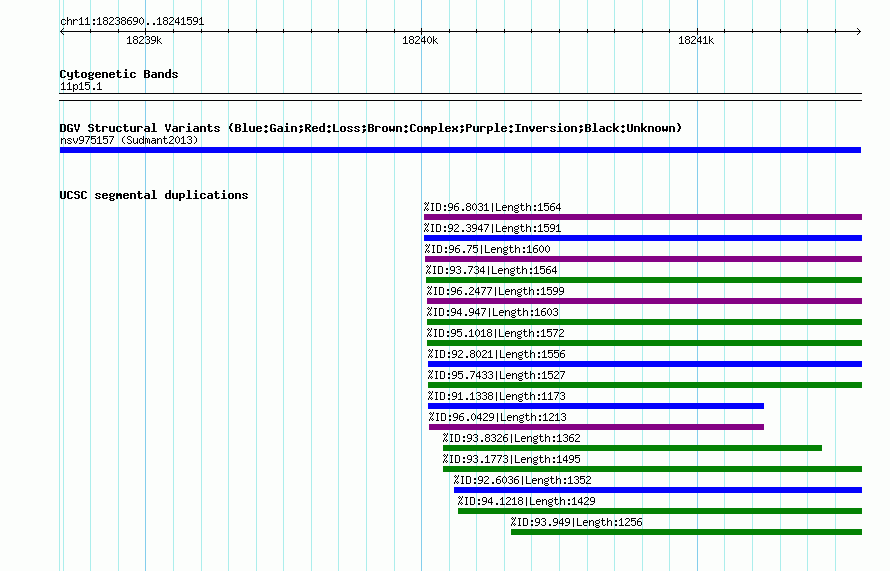The height and width of the screenshot is (571, 890).
Task: Select the purple bar under %ID:96.2477
Action: (644, 301)
